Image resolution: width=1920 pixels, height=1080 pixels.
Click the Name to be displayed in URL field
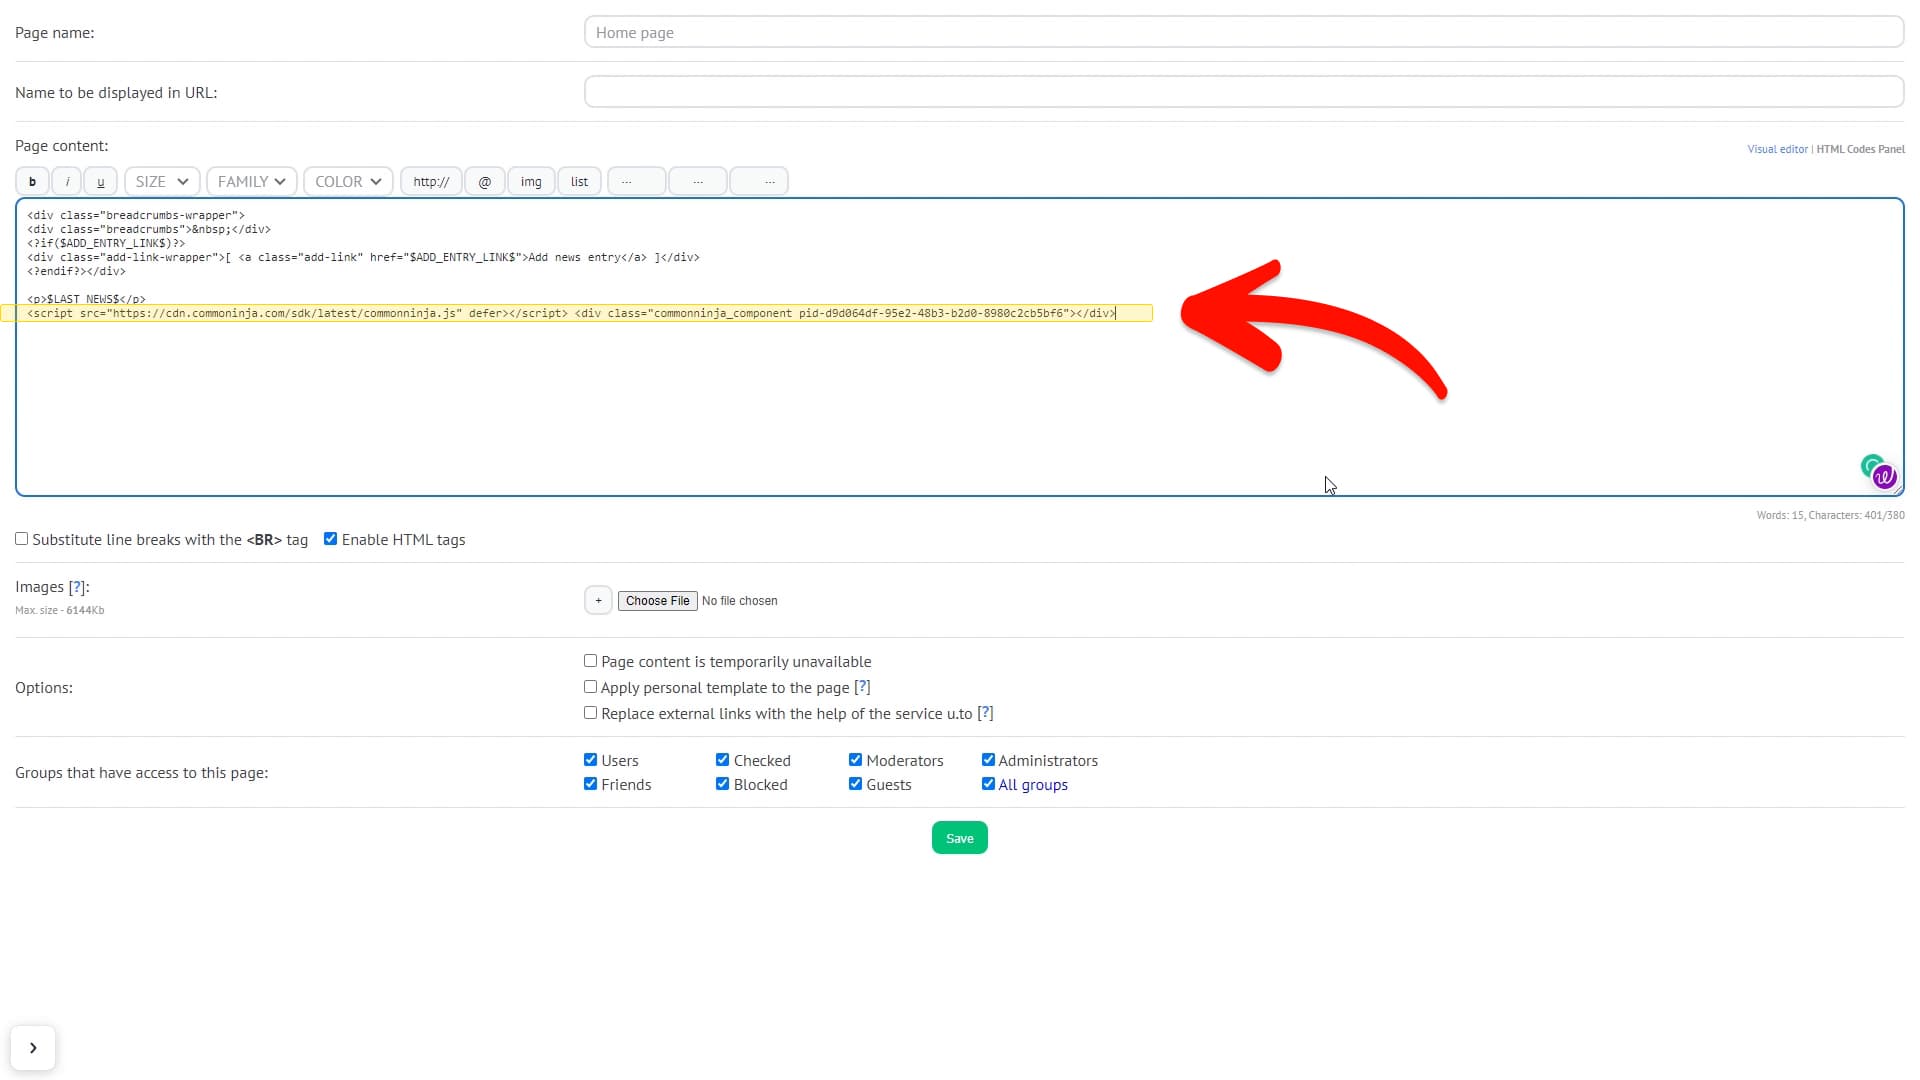click(1244, 92)
